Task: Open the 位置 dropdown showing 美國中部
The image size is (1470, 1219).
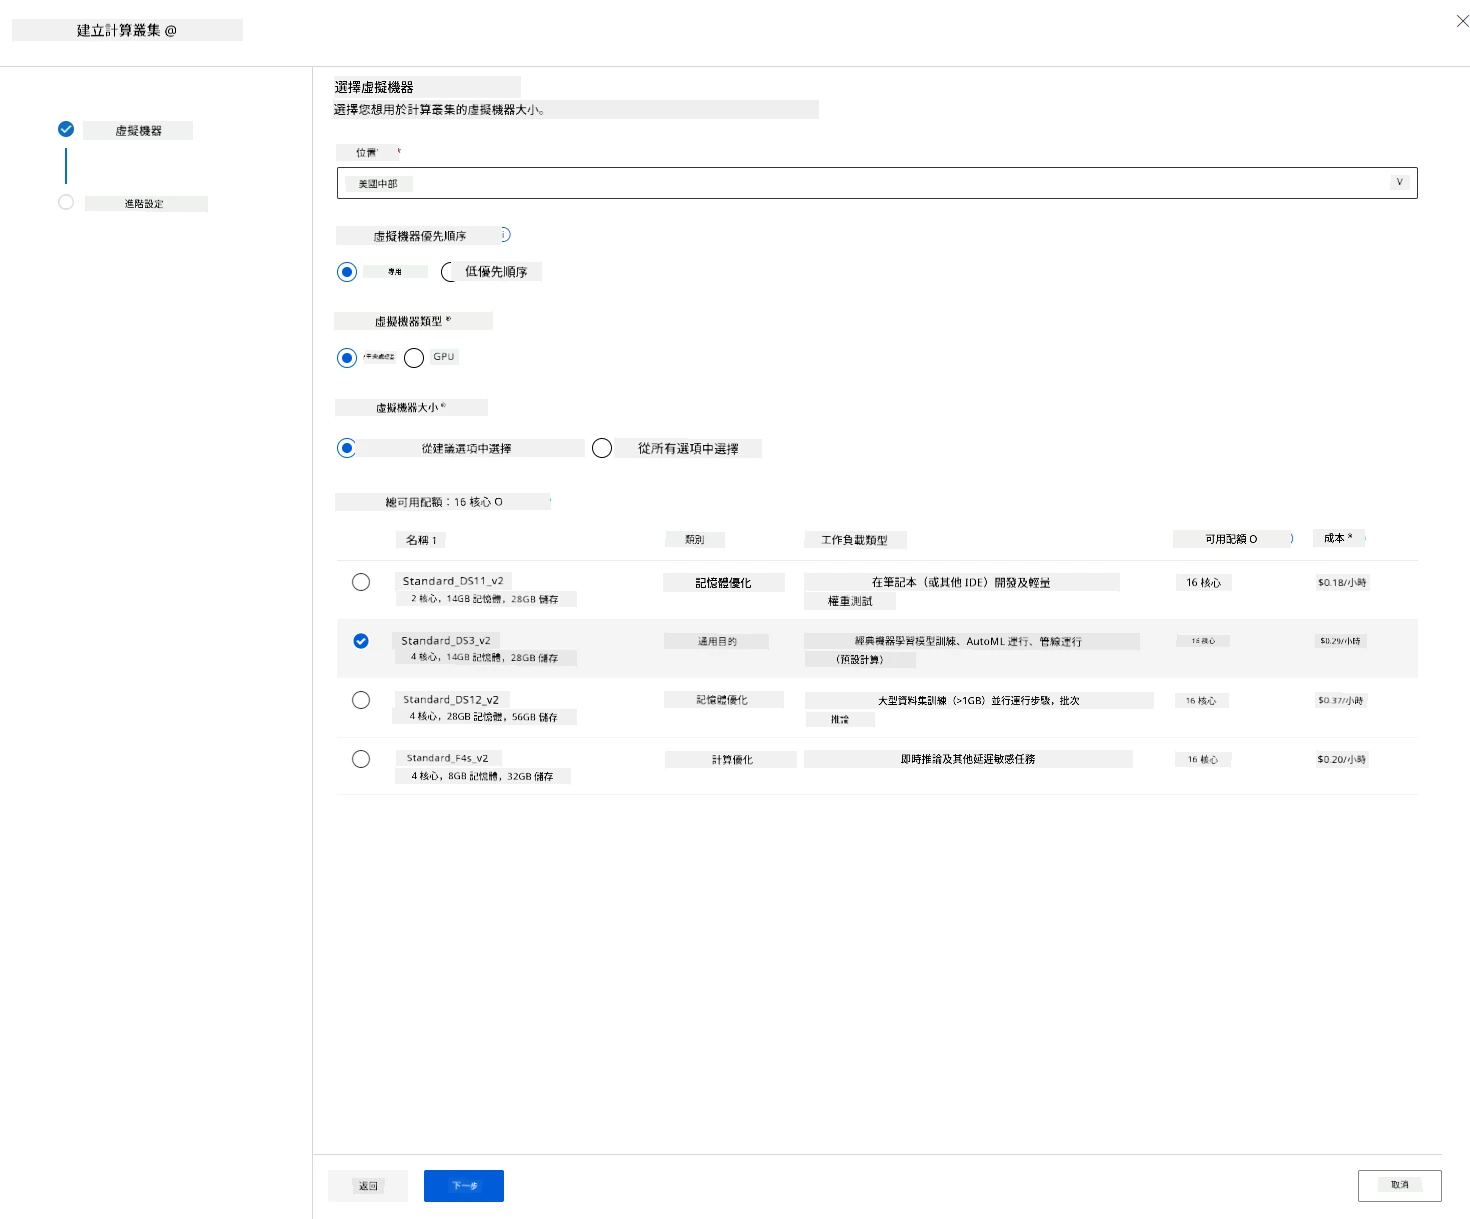Action: click(x=877, y=183)
